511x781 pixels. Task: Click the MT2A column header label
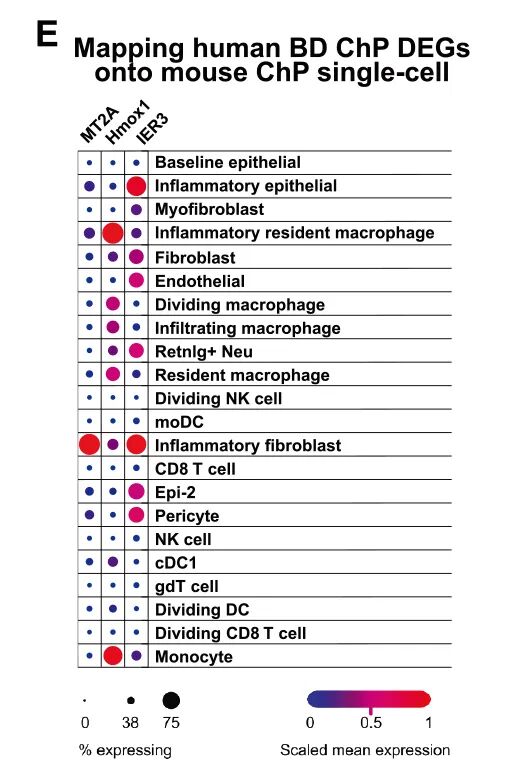pos(99,125)
